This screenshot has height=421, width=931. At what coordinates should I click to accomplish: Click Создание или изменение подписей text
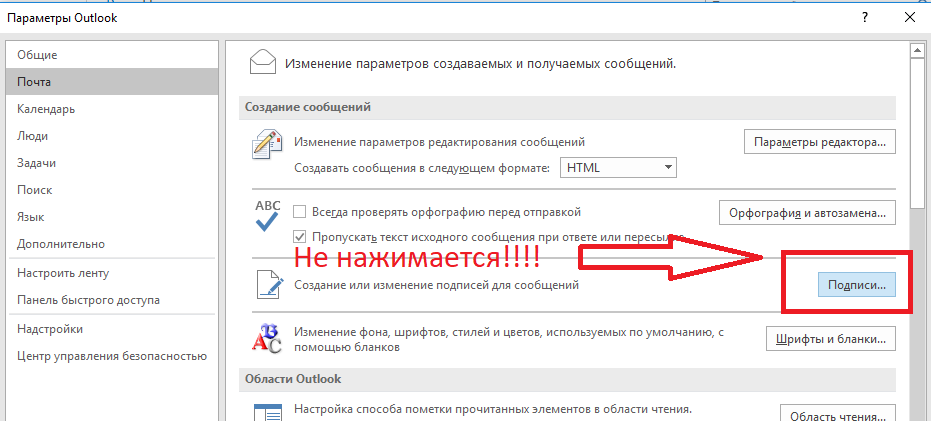point(436,285)
